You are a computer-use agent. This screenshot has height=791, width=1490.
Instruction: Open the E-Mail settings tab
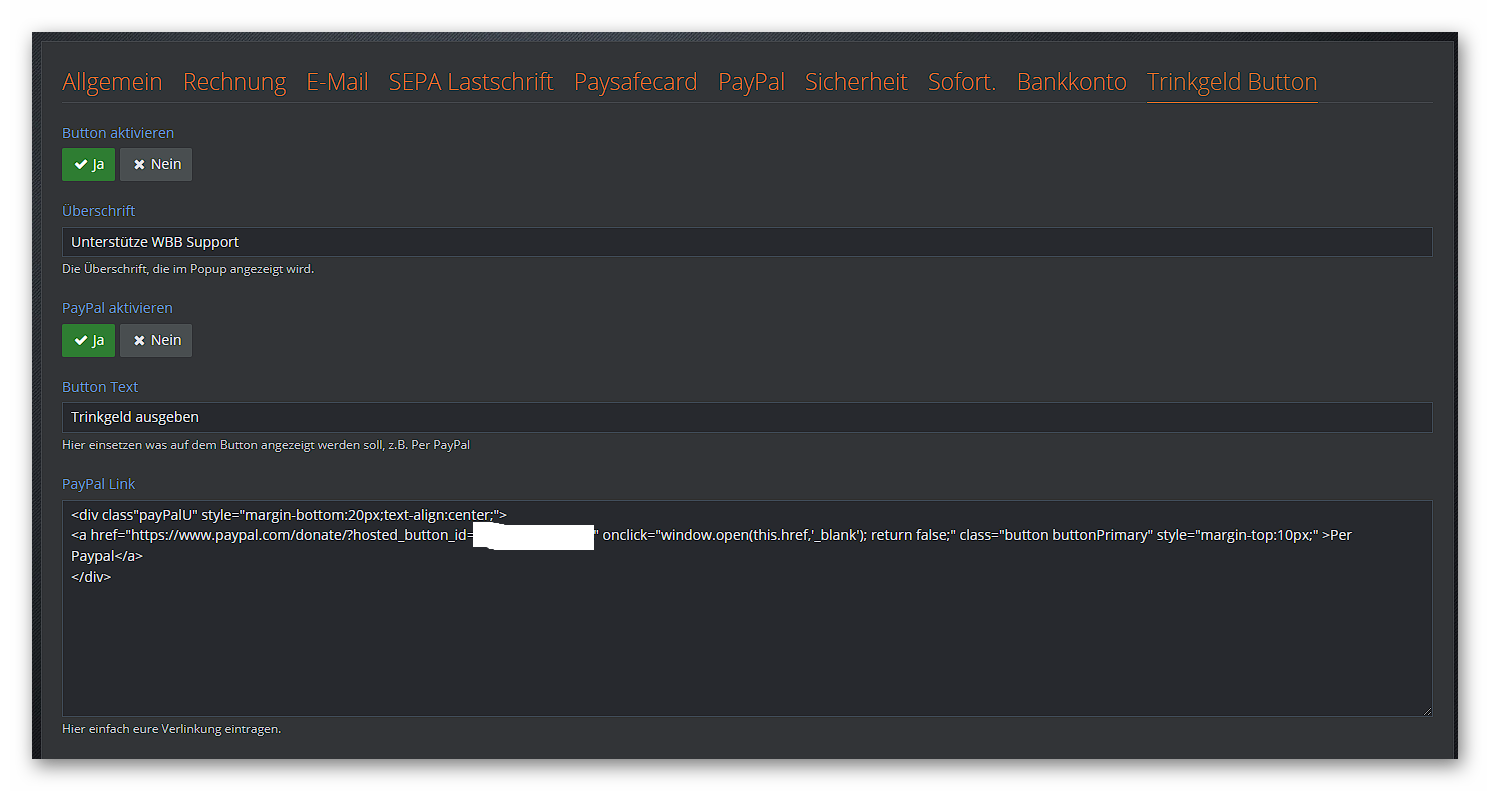pyautogui.click(x=337, y=82)
